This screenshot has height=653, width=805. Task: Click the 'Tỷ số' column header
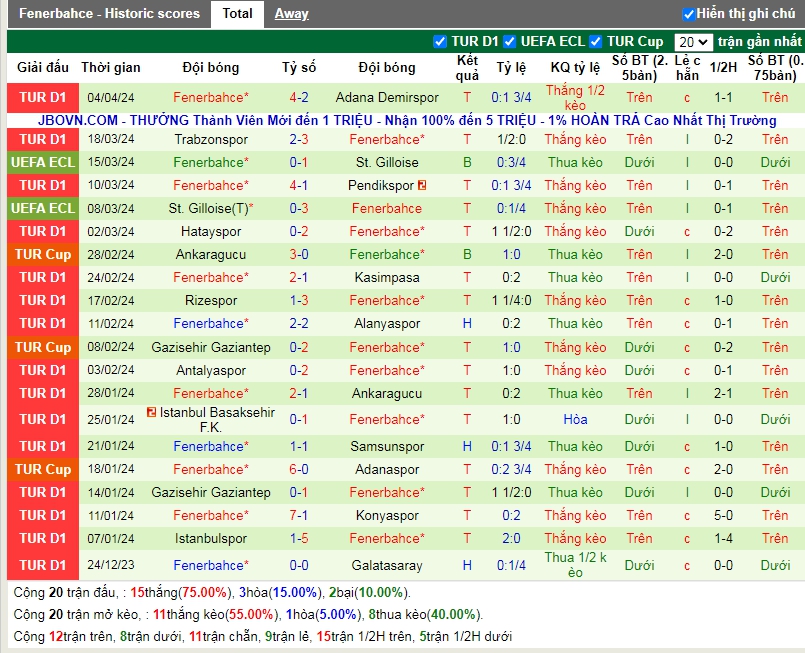tap(298, 68)
